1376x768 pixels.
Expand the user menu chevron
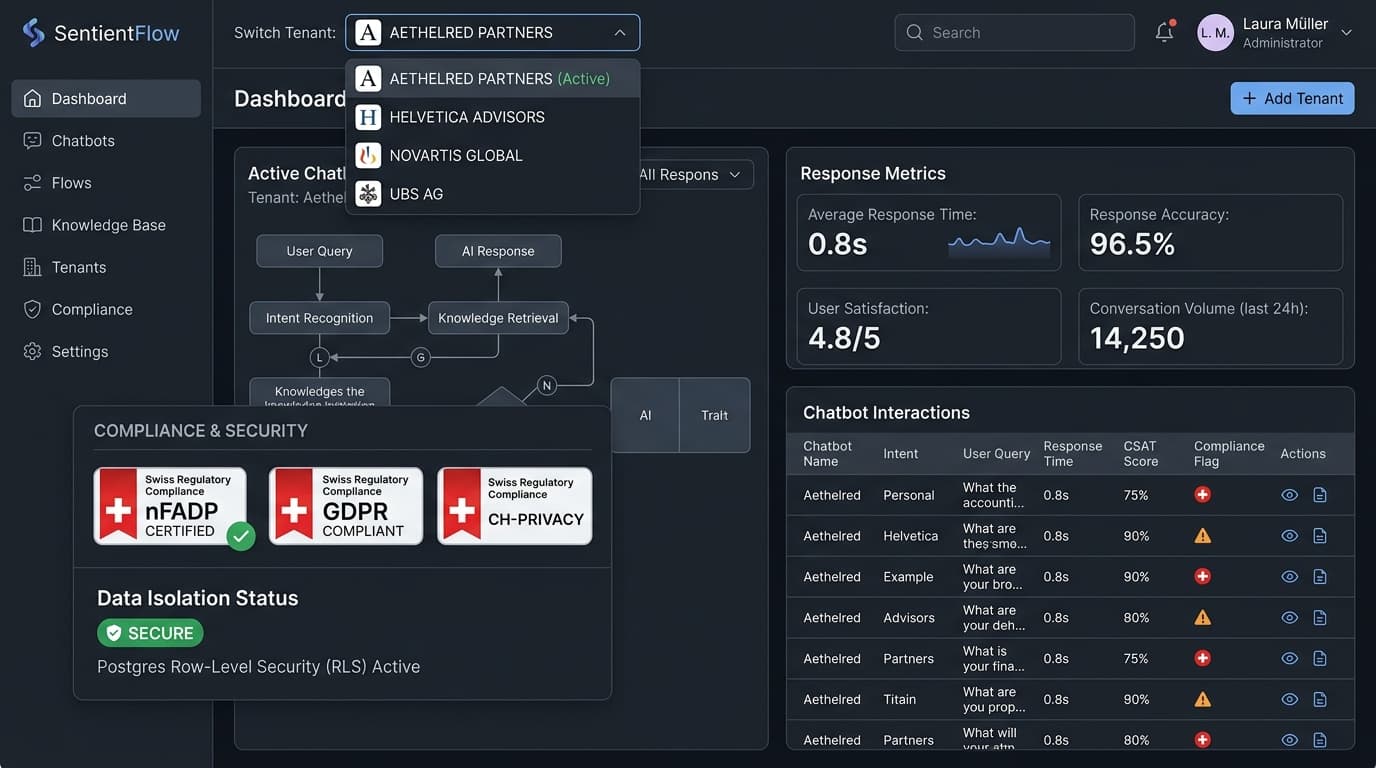[x=1346, y=33]
